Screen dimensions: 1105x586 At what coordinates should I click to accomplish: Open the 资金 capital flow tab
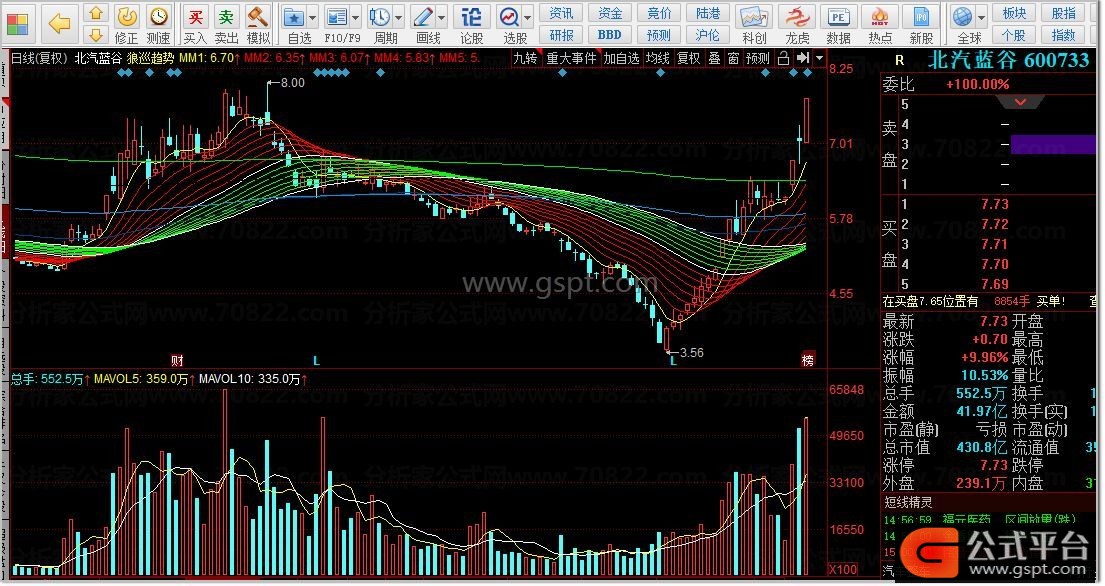610,13
